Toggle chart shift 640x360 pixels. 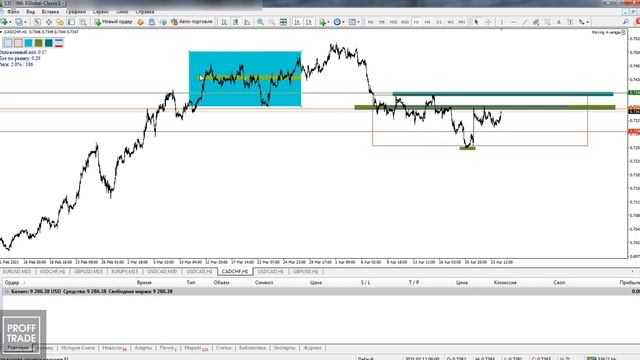coord(309,22)
